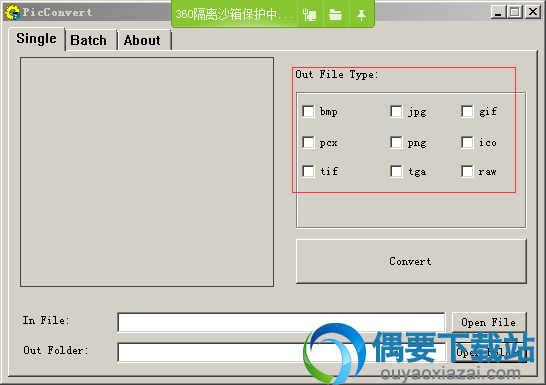Toggle the raw output type checkbox
Screen dimensions: 546x385
pyautogui.click(x=467, y=171)
